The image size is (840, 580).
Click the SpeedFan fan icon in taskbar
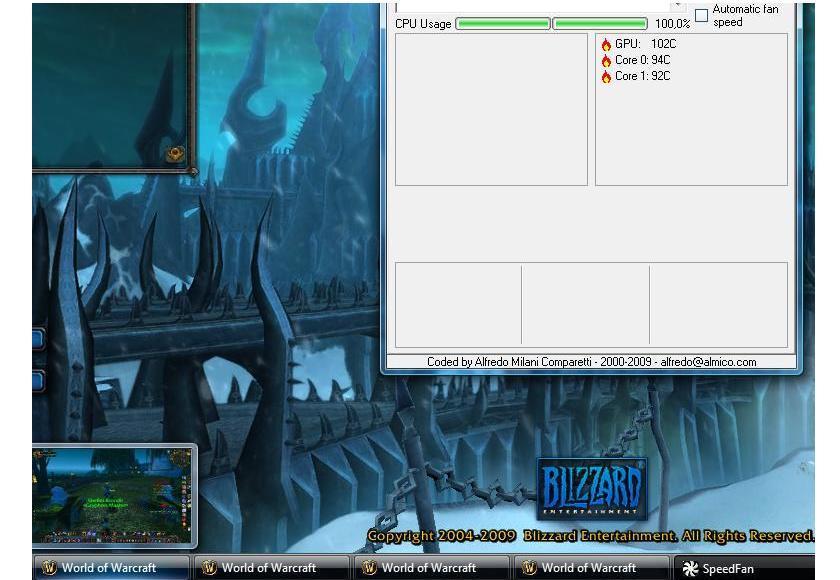coord(691,568)
